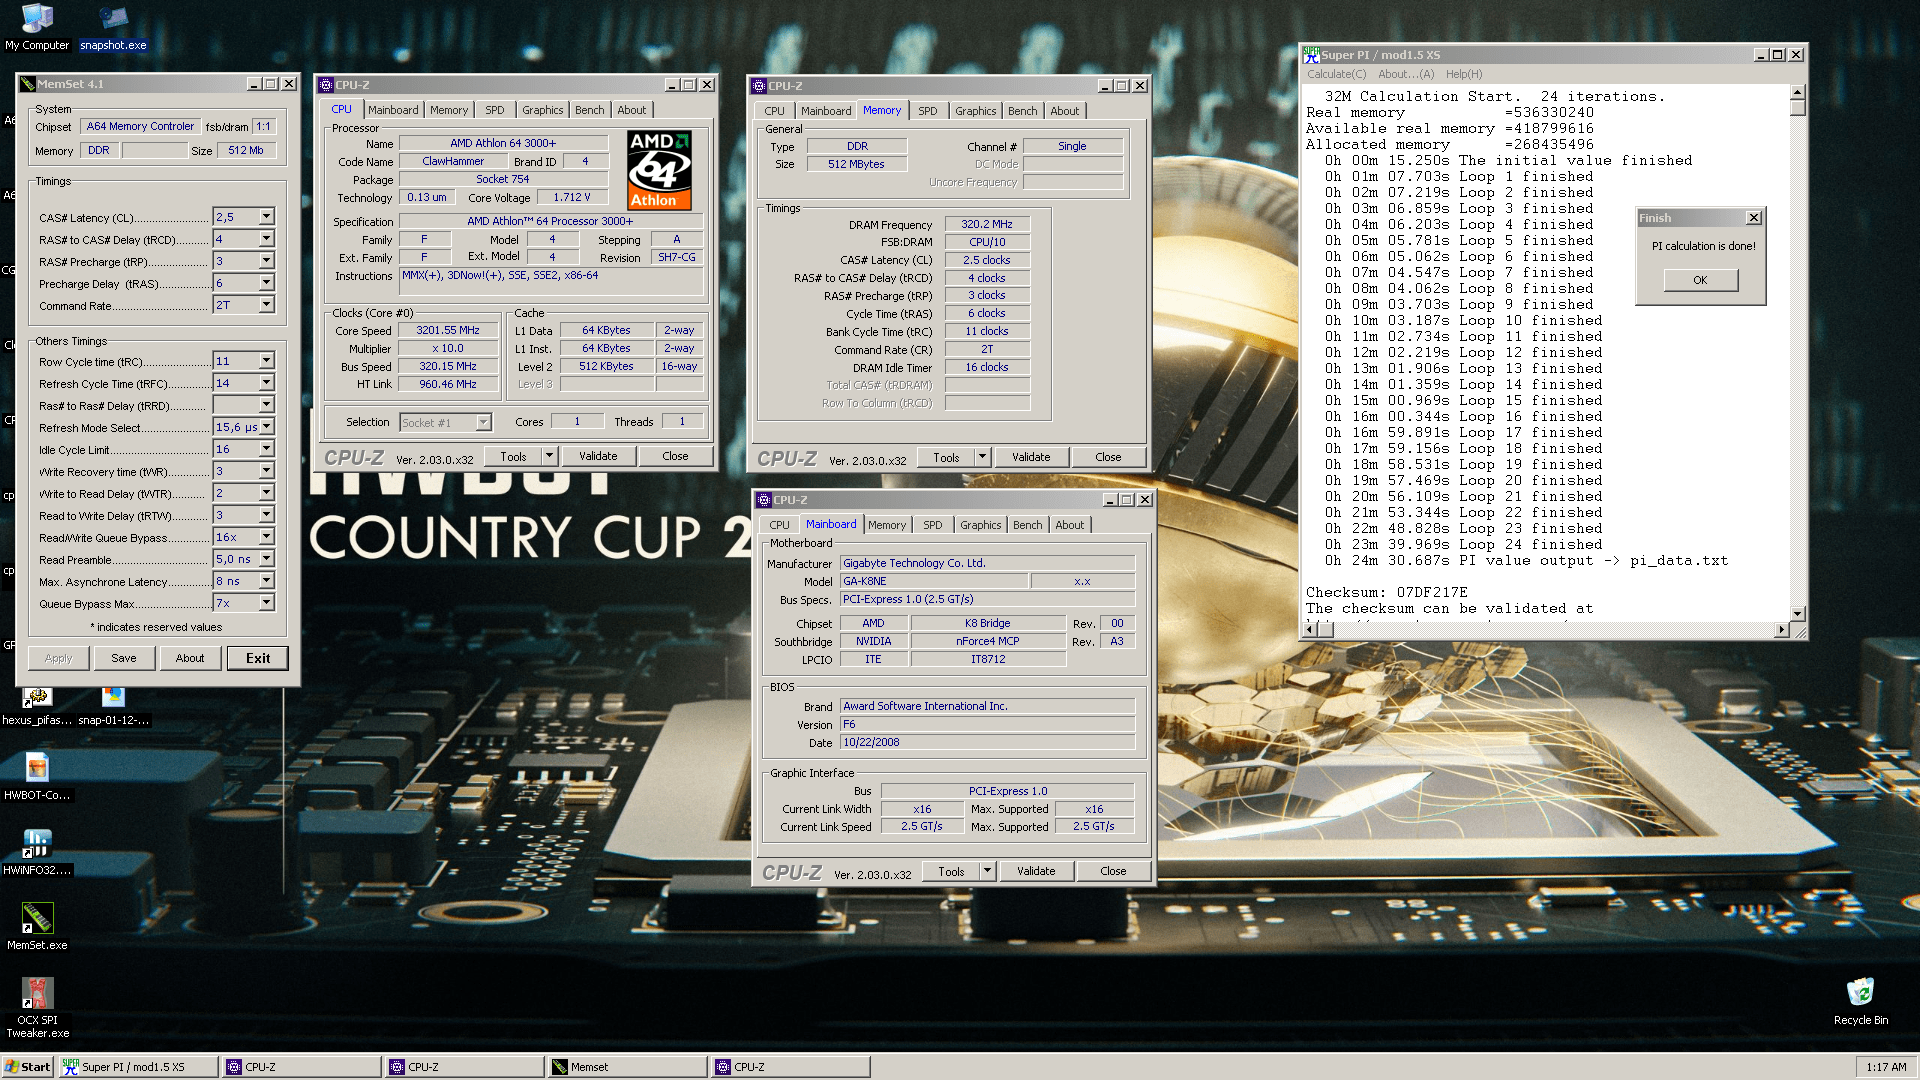This screenshot has height=1080, width=1920.
Task: Click OK in the Finish dialog
Action: pyautogui.click(x=1700, y=280)
